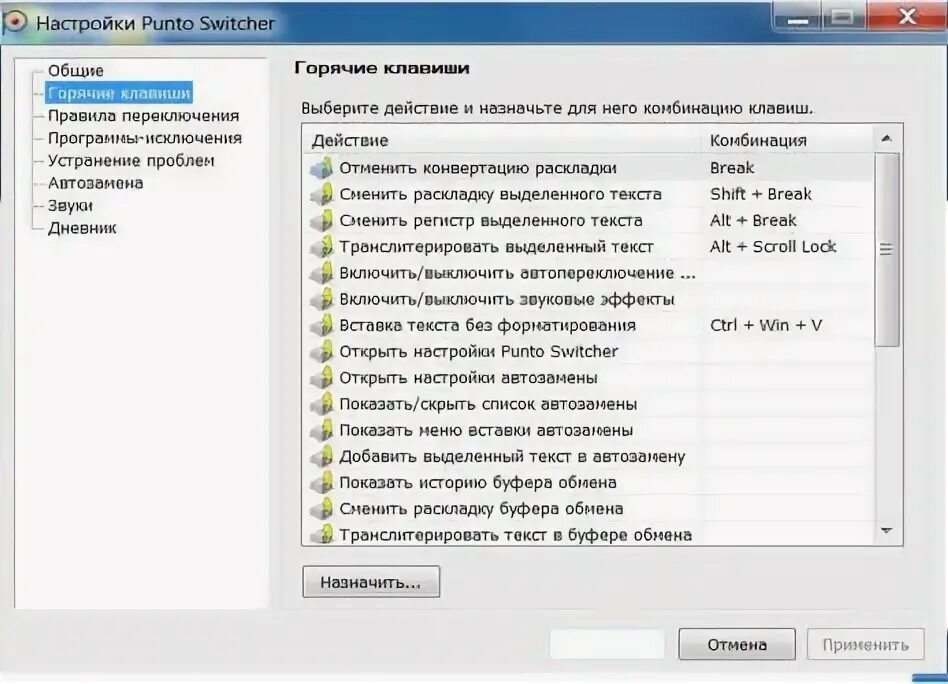Click icon beside "Отменить конвертацию раскладки"
Image resolution: width=948 pixels, height=684 pixels.
pos(322,168)
